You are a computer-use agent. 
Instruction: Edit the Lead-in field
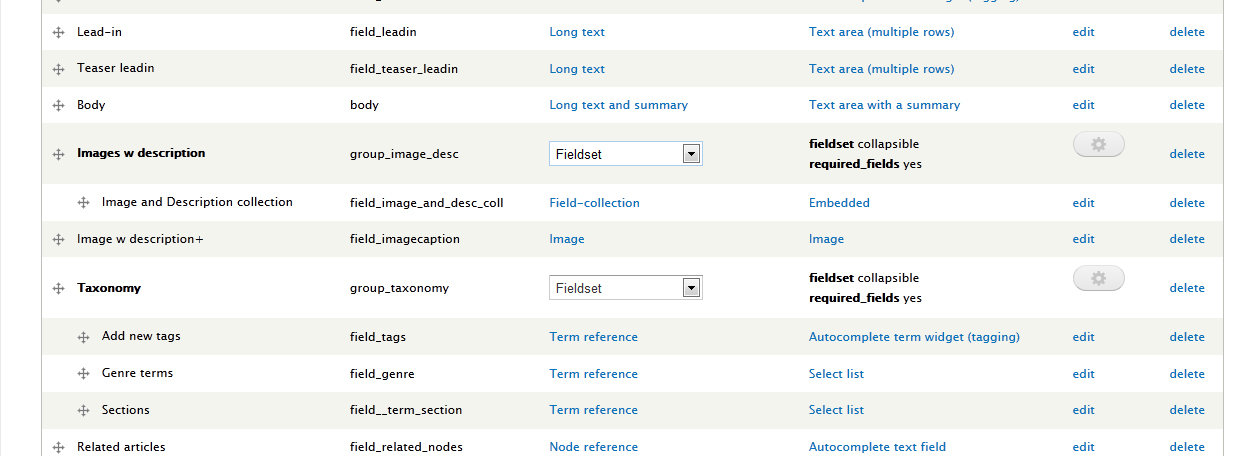click(1083, 32)
